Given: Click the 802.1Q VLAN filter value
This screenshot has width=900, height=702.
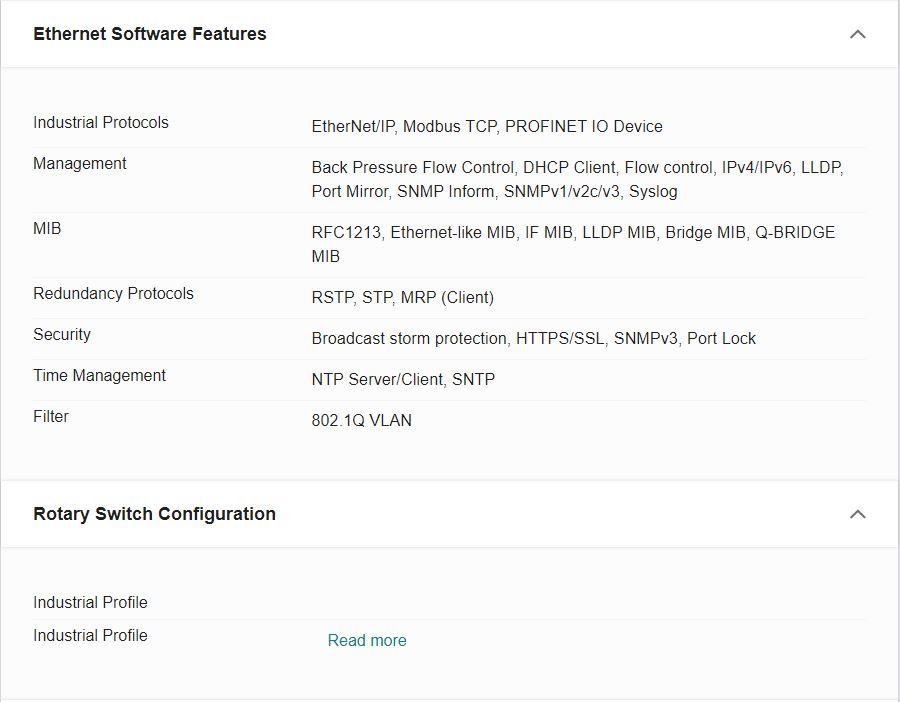Looking at the screenshot, I should (362, 420).
